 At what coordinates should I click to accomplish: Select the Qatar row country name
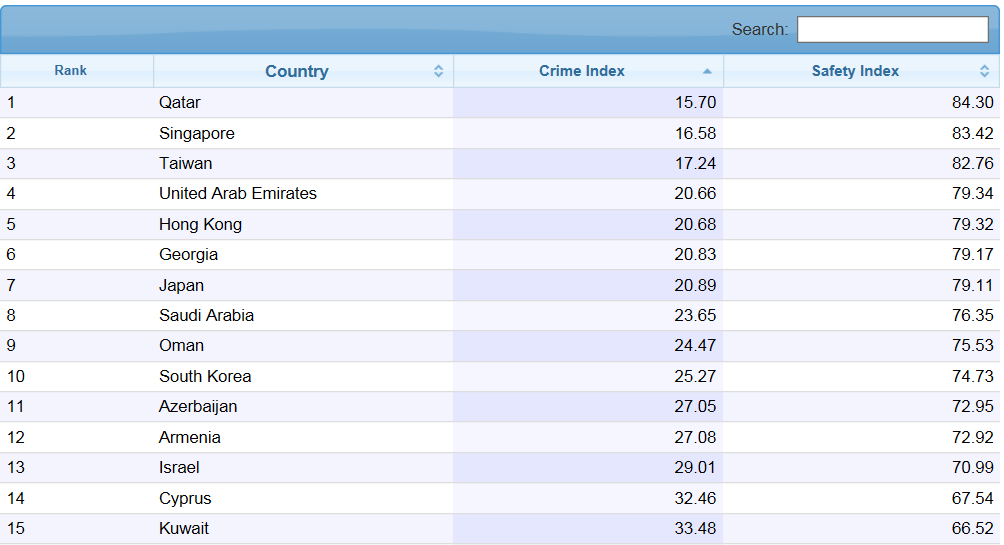(180, 103)
